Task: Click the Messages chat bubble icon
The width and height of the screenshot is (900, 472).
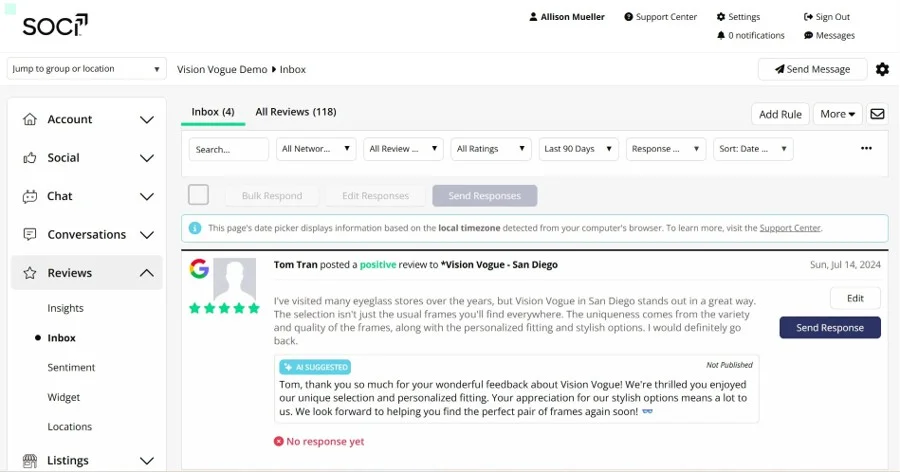Action: tap(808, 36)
